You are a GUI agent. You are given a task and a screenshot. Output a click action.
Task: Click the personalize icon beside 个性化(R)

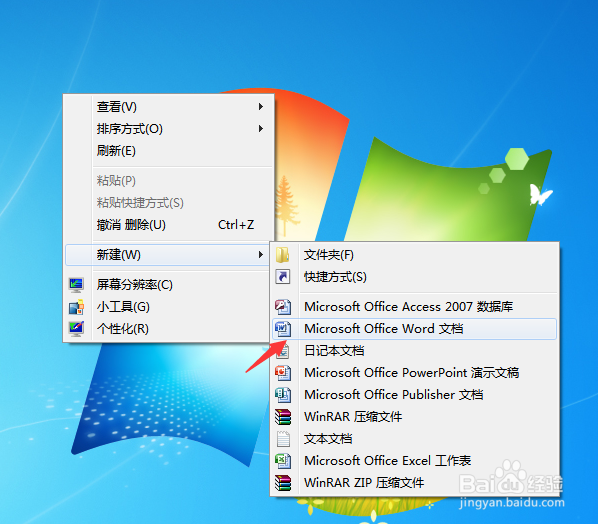coord(76,329)
